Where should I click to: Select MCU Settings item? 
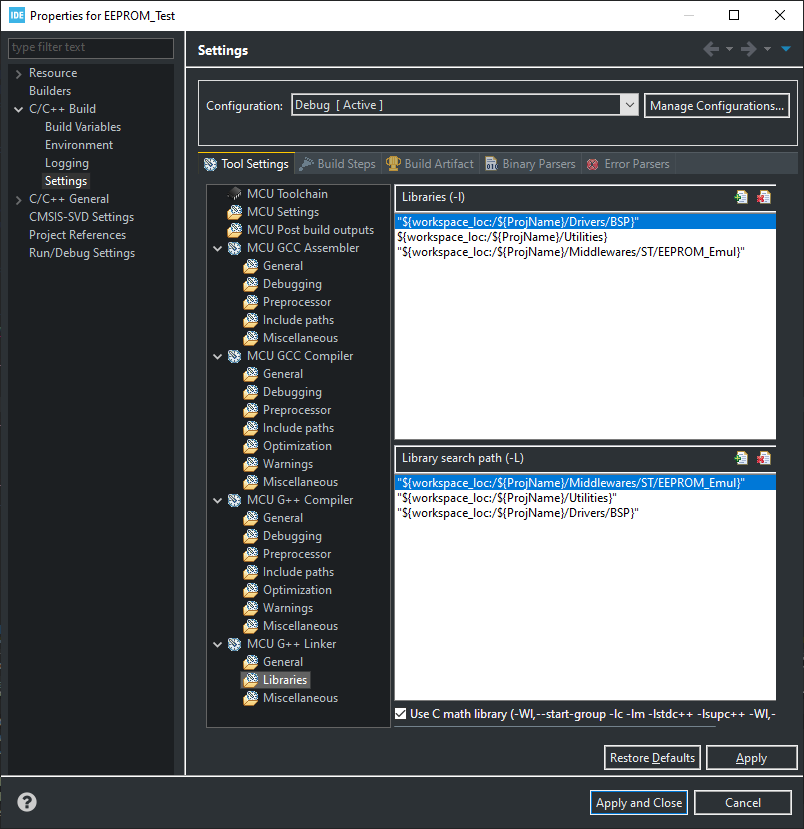tap(283, 212)
